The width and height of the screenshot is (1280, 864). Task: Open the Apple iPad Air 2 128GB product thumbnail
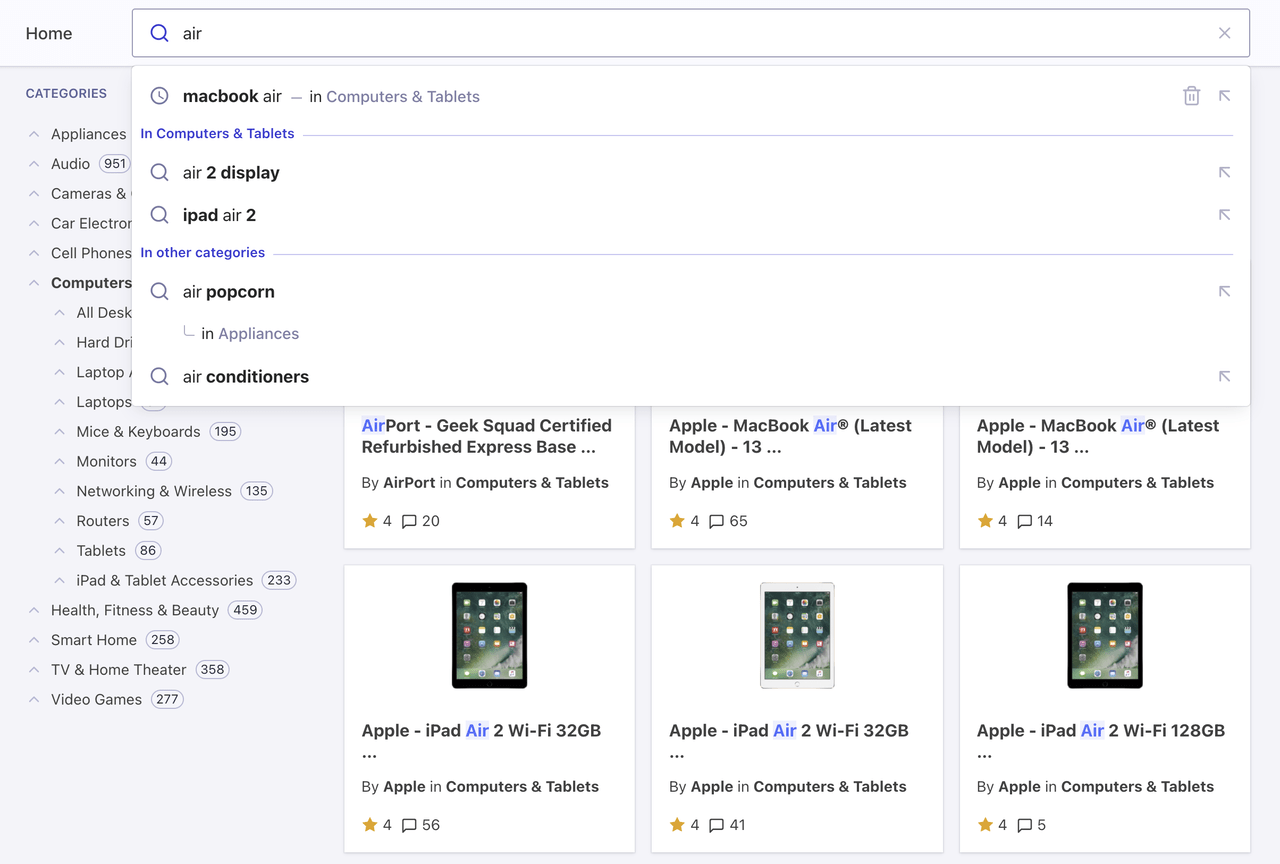tap(1104, 635)
